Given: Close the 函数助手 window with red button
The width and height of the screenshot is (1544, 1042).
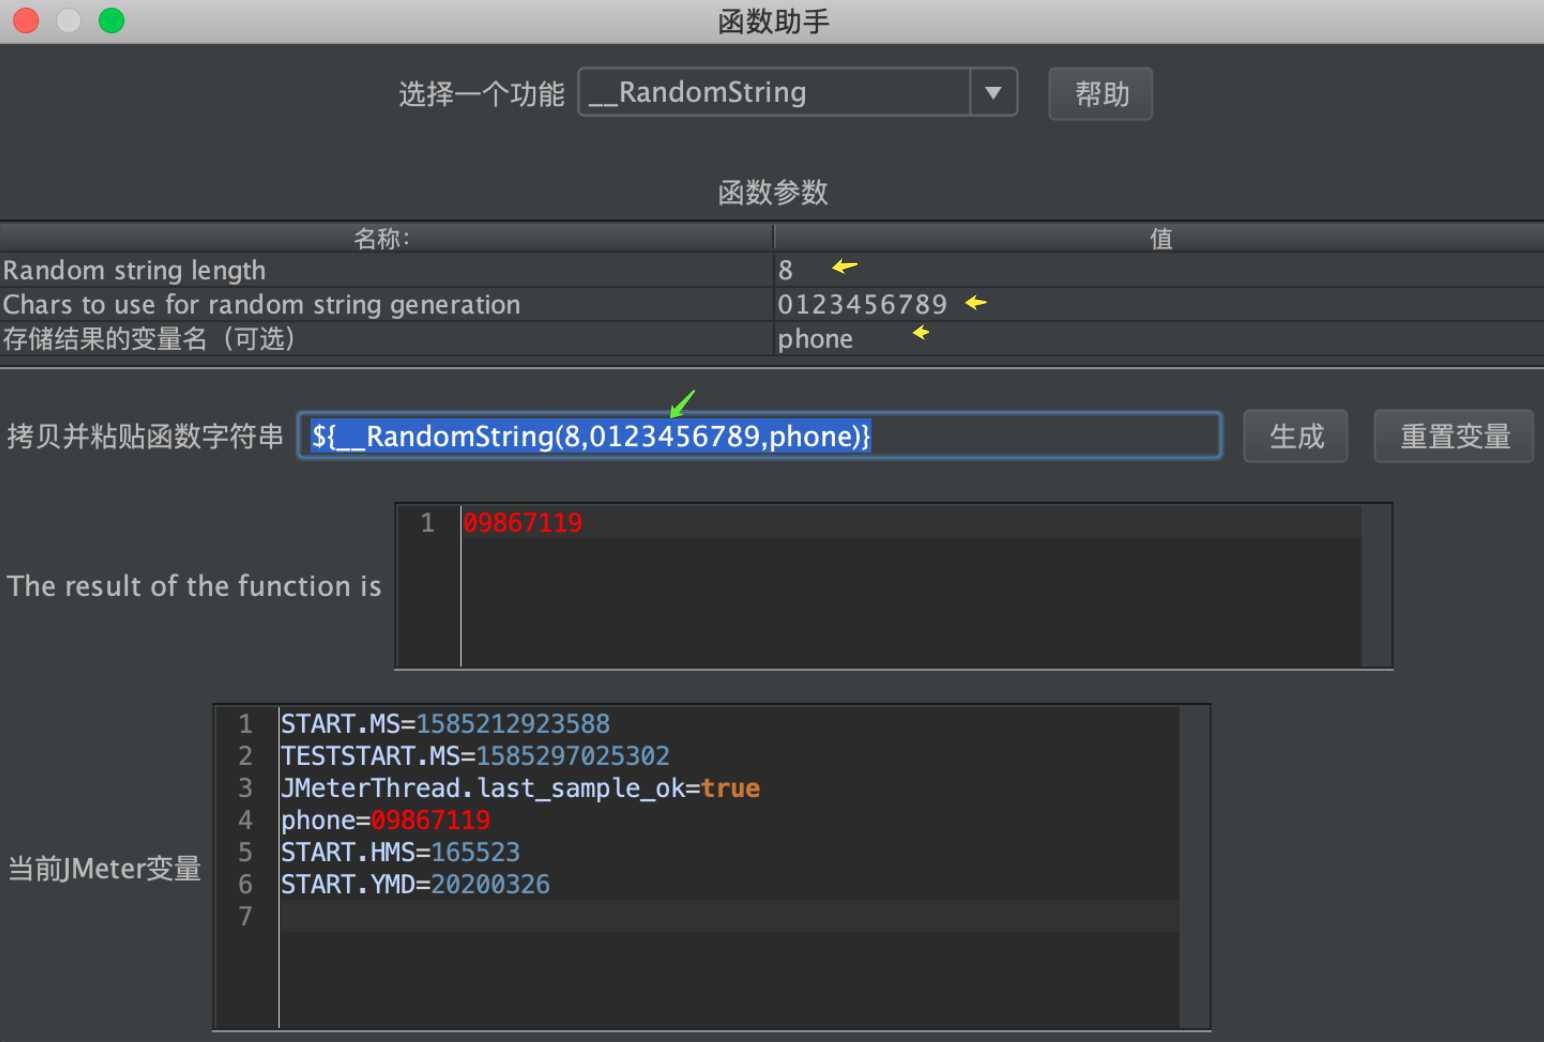Looking at the screenshot, I should pyautogui.click(x=26, y=20).
